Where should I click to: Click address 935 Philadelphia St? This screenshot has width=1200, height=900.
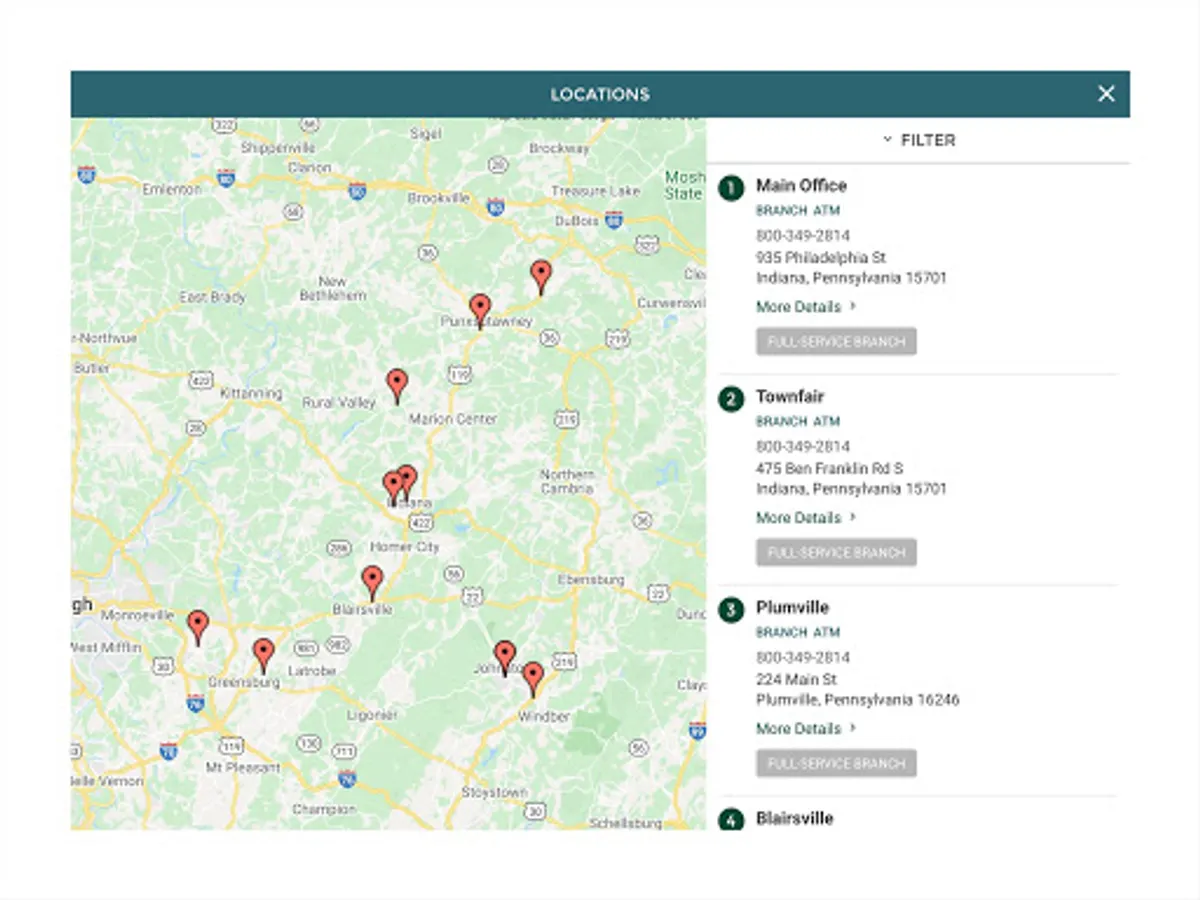point(821,258)
